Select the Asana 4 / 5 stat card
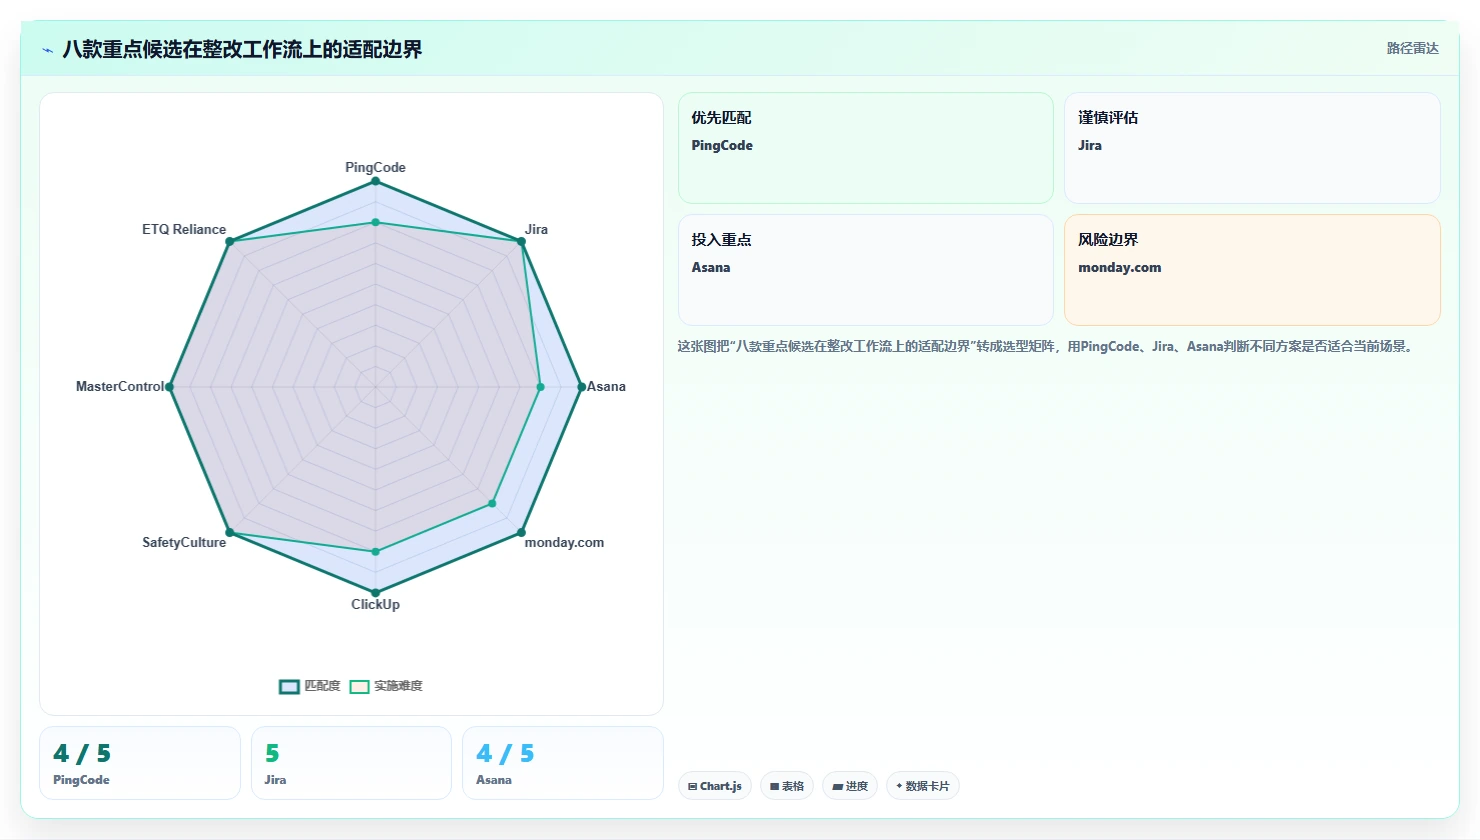 [x=563, y=763]
